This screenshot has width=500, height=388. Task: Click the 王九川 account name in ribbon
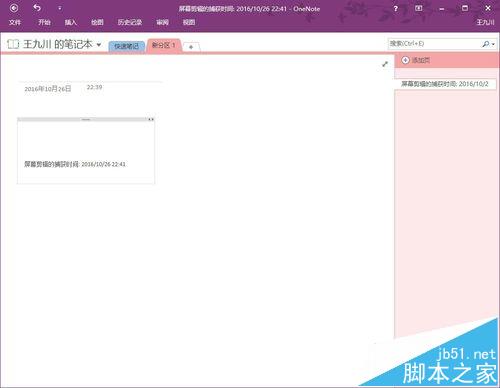[485, 22]
